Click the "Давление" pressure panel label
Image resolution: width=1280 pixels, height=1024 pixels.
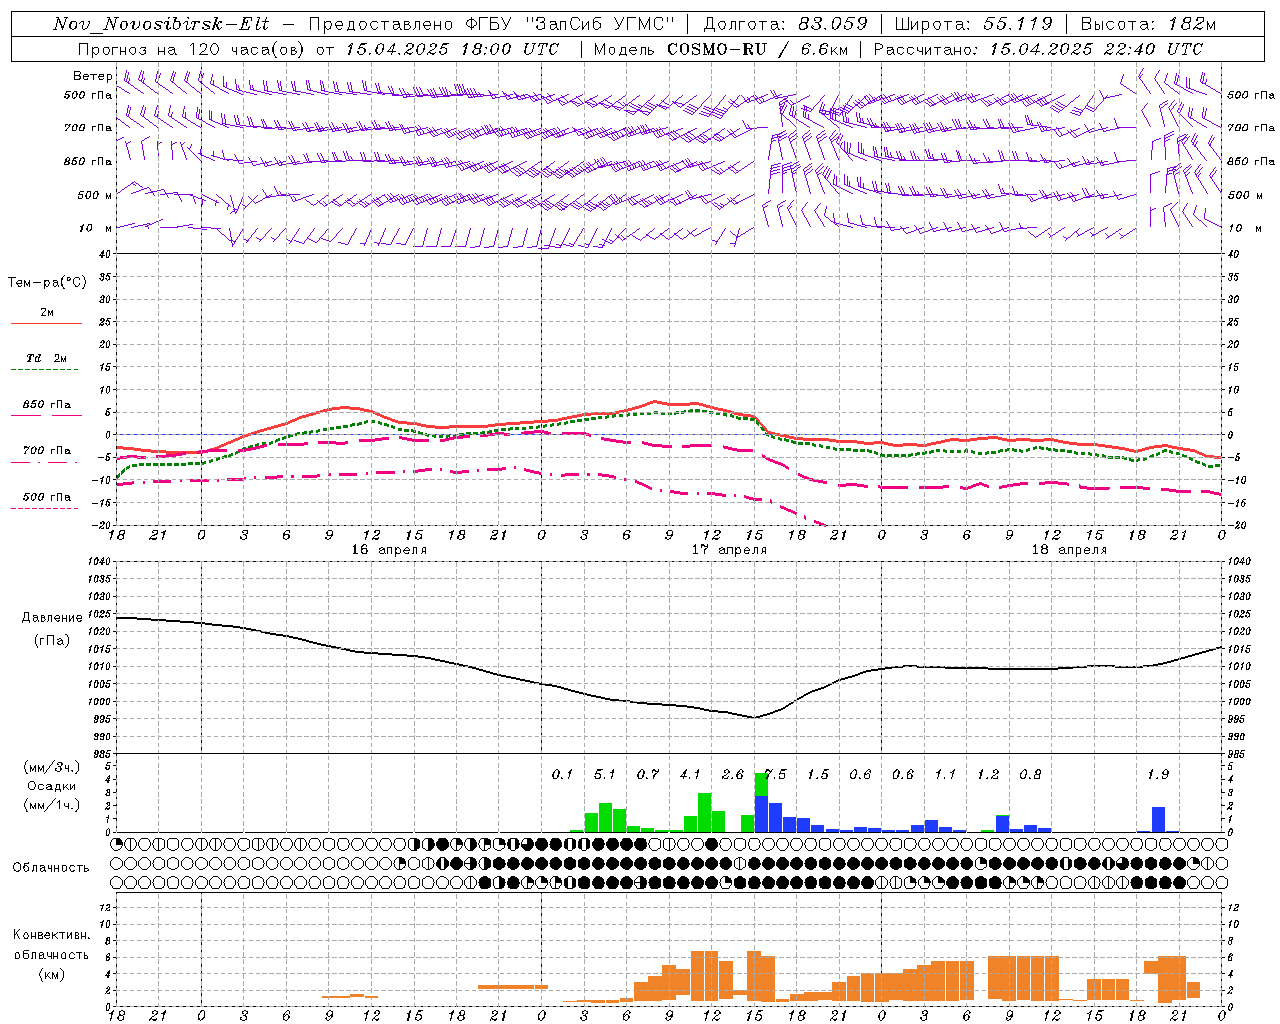click(52, 618)
